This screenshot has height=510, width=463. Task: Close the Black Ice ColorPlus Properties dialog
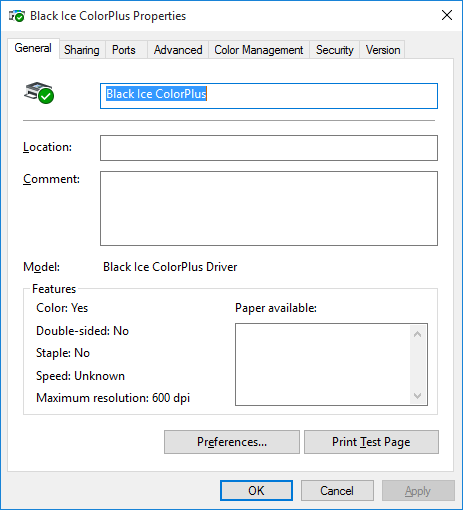[447, 15]
